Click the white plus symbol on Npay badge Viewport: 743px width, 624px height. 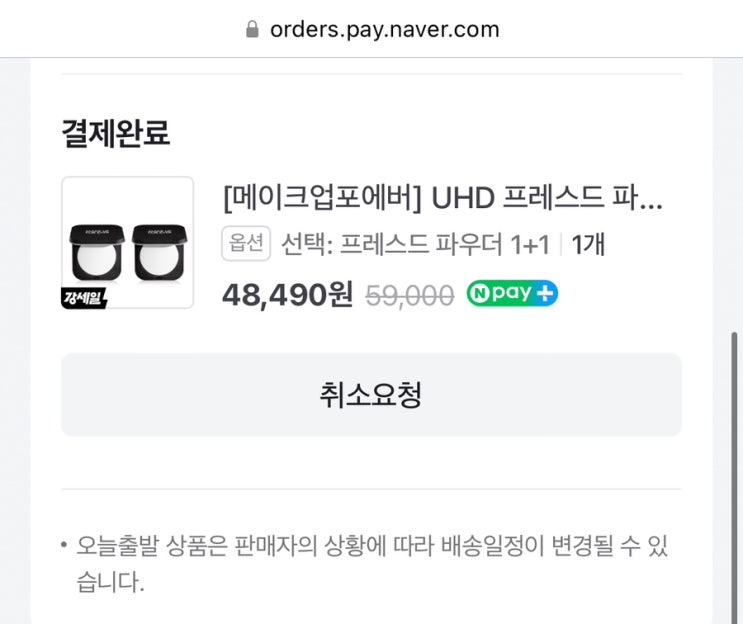(x=545, y=293)
